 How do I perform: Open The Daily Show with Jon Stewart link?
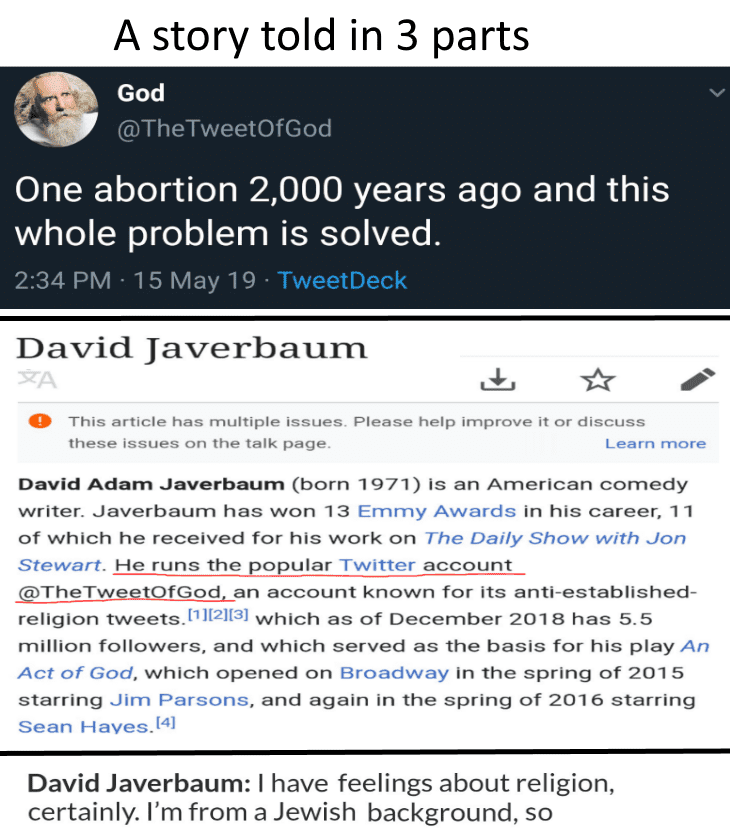click(x=555, y=538)
